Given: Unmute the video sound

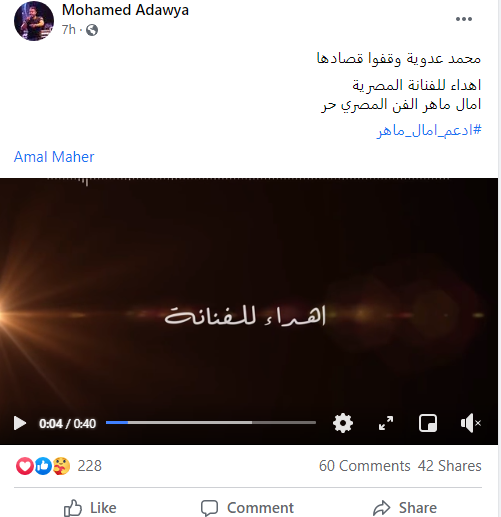Looking at the screenshot, I should coord(471,423).
